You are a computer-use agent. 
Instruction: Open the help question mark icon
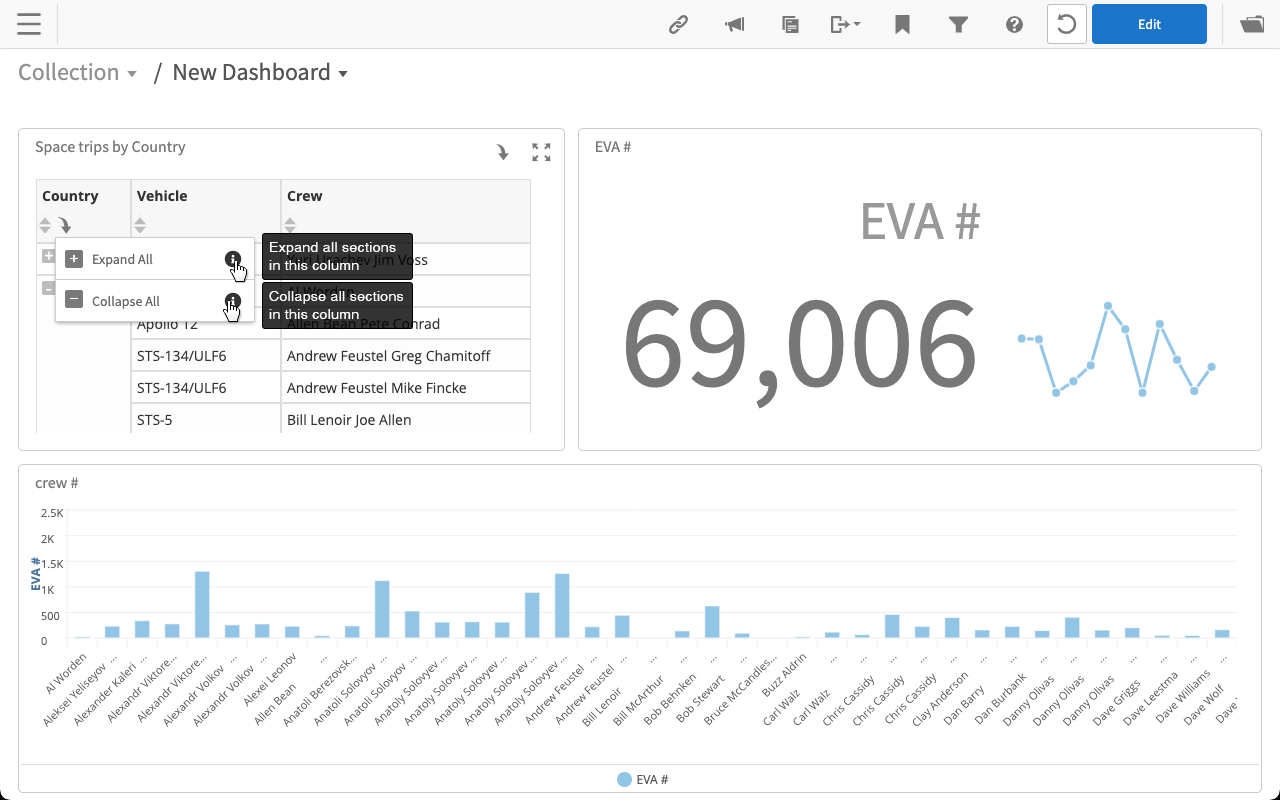pyautogui.click(x=1014, y=25)
